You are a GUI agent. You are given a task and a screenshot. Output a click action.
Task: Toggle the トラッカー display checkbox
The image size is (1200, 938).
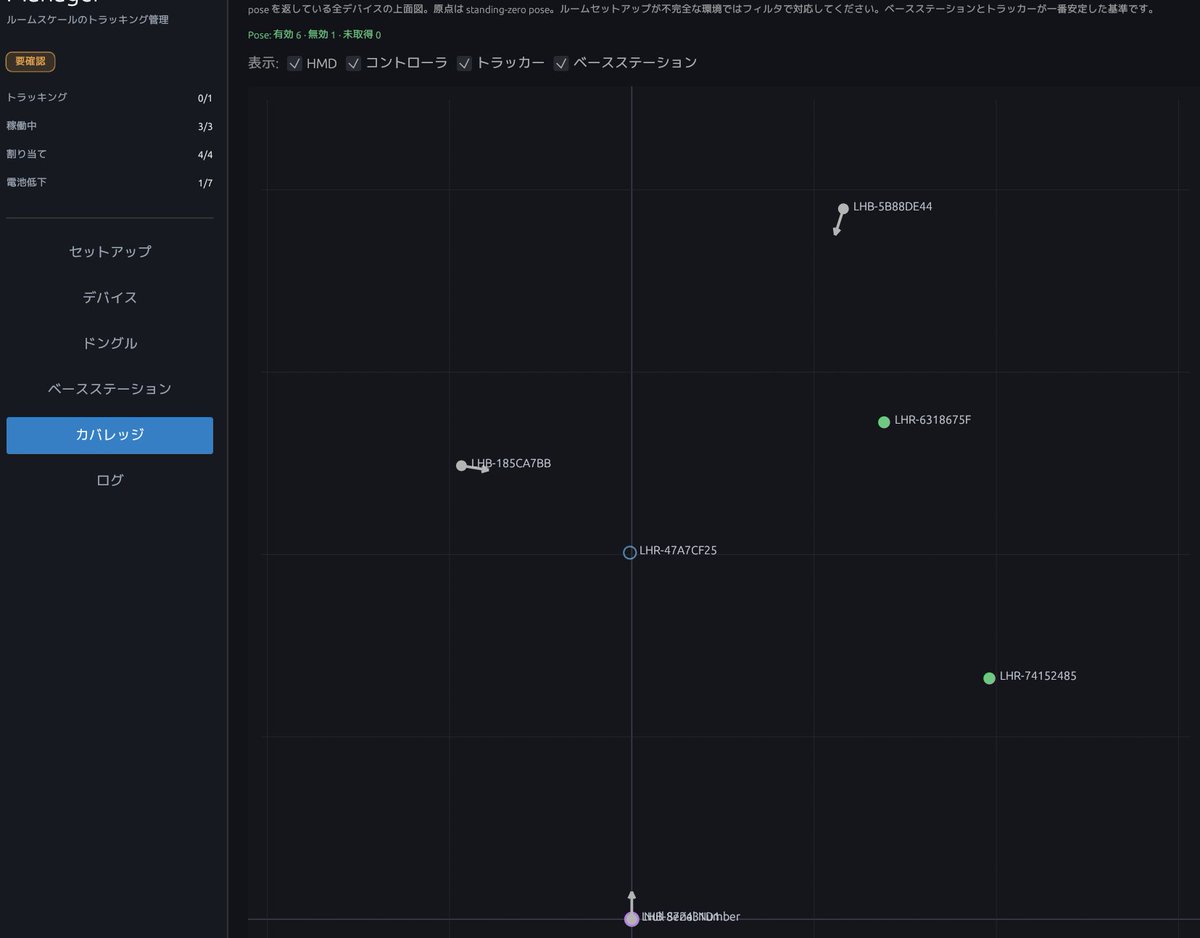pyautogui.click(x=464, y=64)
